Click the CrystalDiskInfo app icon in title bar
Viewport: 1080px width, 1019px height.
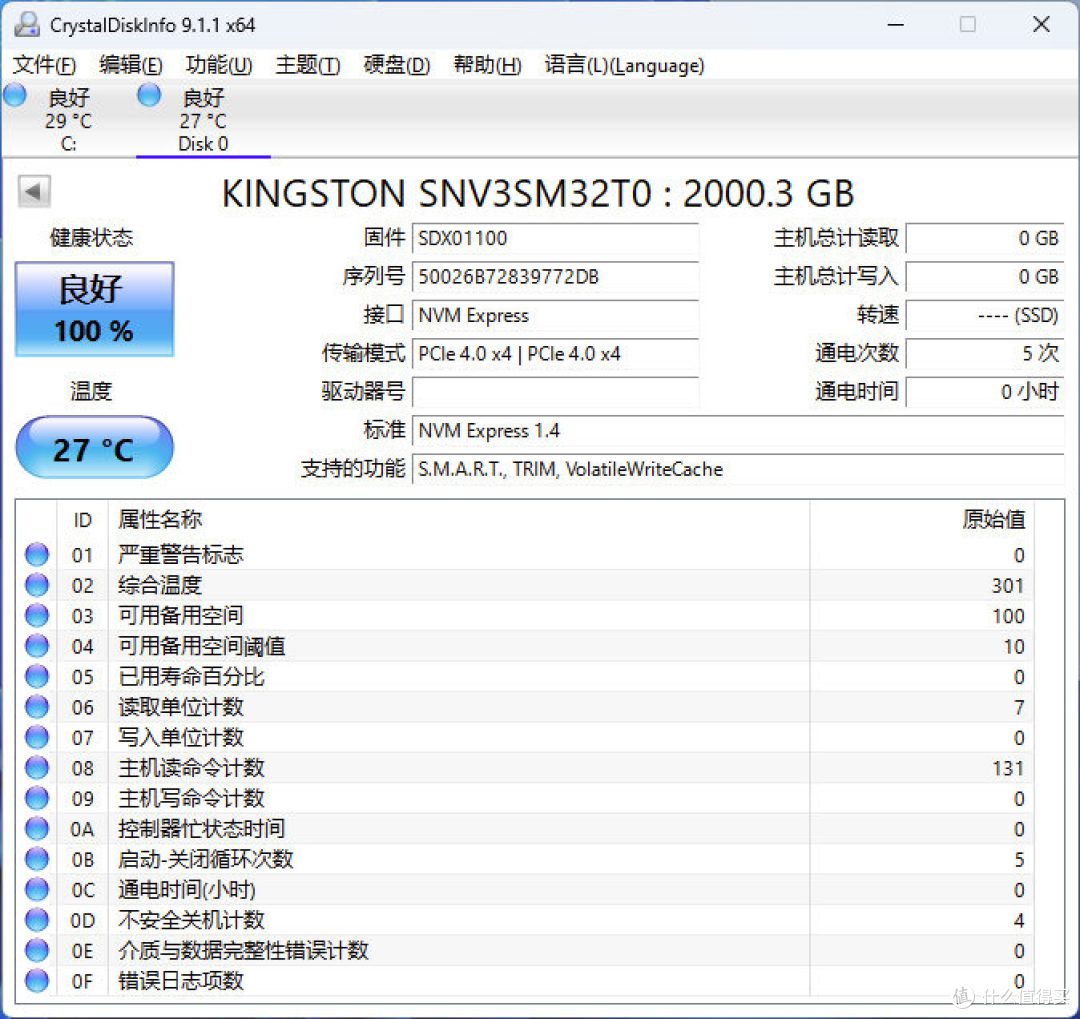coord(27,24)
